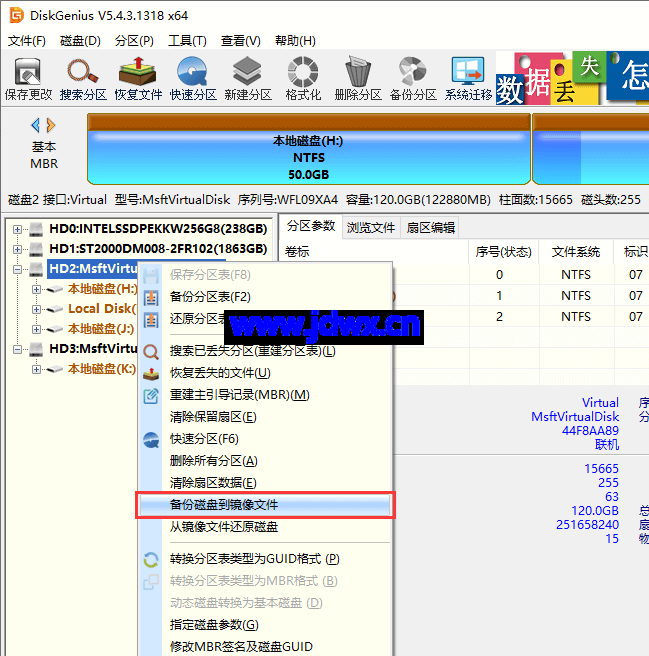The width and height of the screenshot is (649, 656).
Task: Open the 搜索分区 search partition tool
Action: pyautogui.click(x=83, y=79)
